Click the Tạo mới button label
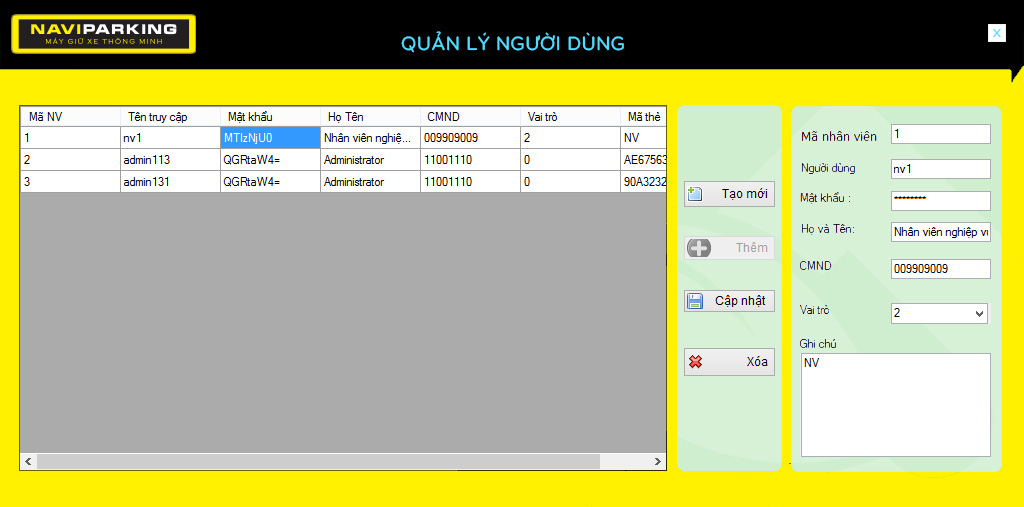Viewport: 1024px width, 507px height. 744,194
